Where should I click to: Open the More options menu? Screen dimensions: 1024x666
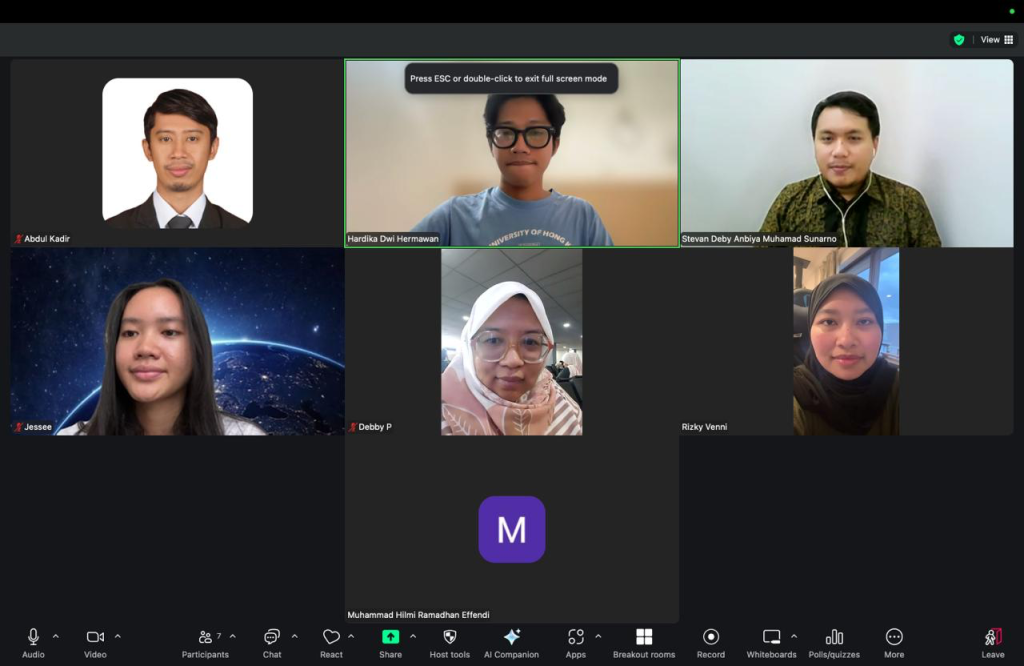pyautogui.click(x=894, y=642)
